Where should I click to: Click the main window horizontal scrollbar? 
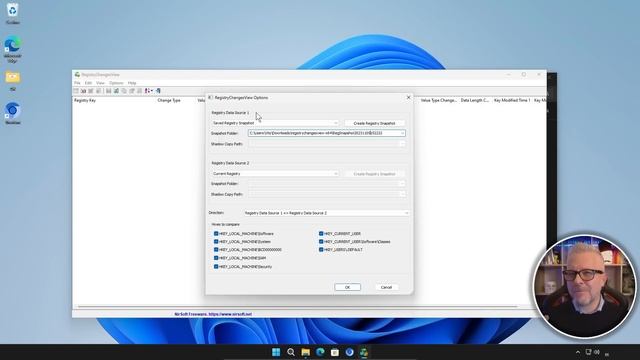click(297, 307)
